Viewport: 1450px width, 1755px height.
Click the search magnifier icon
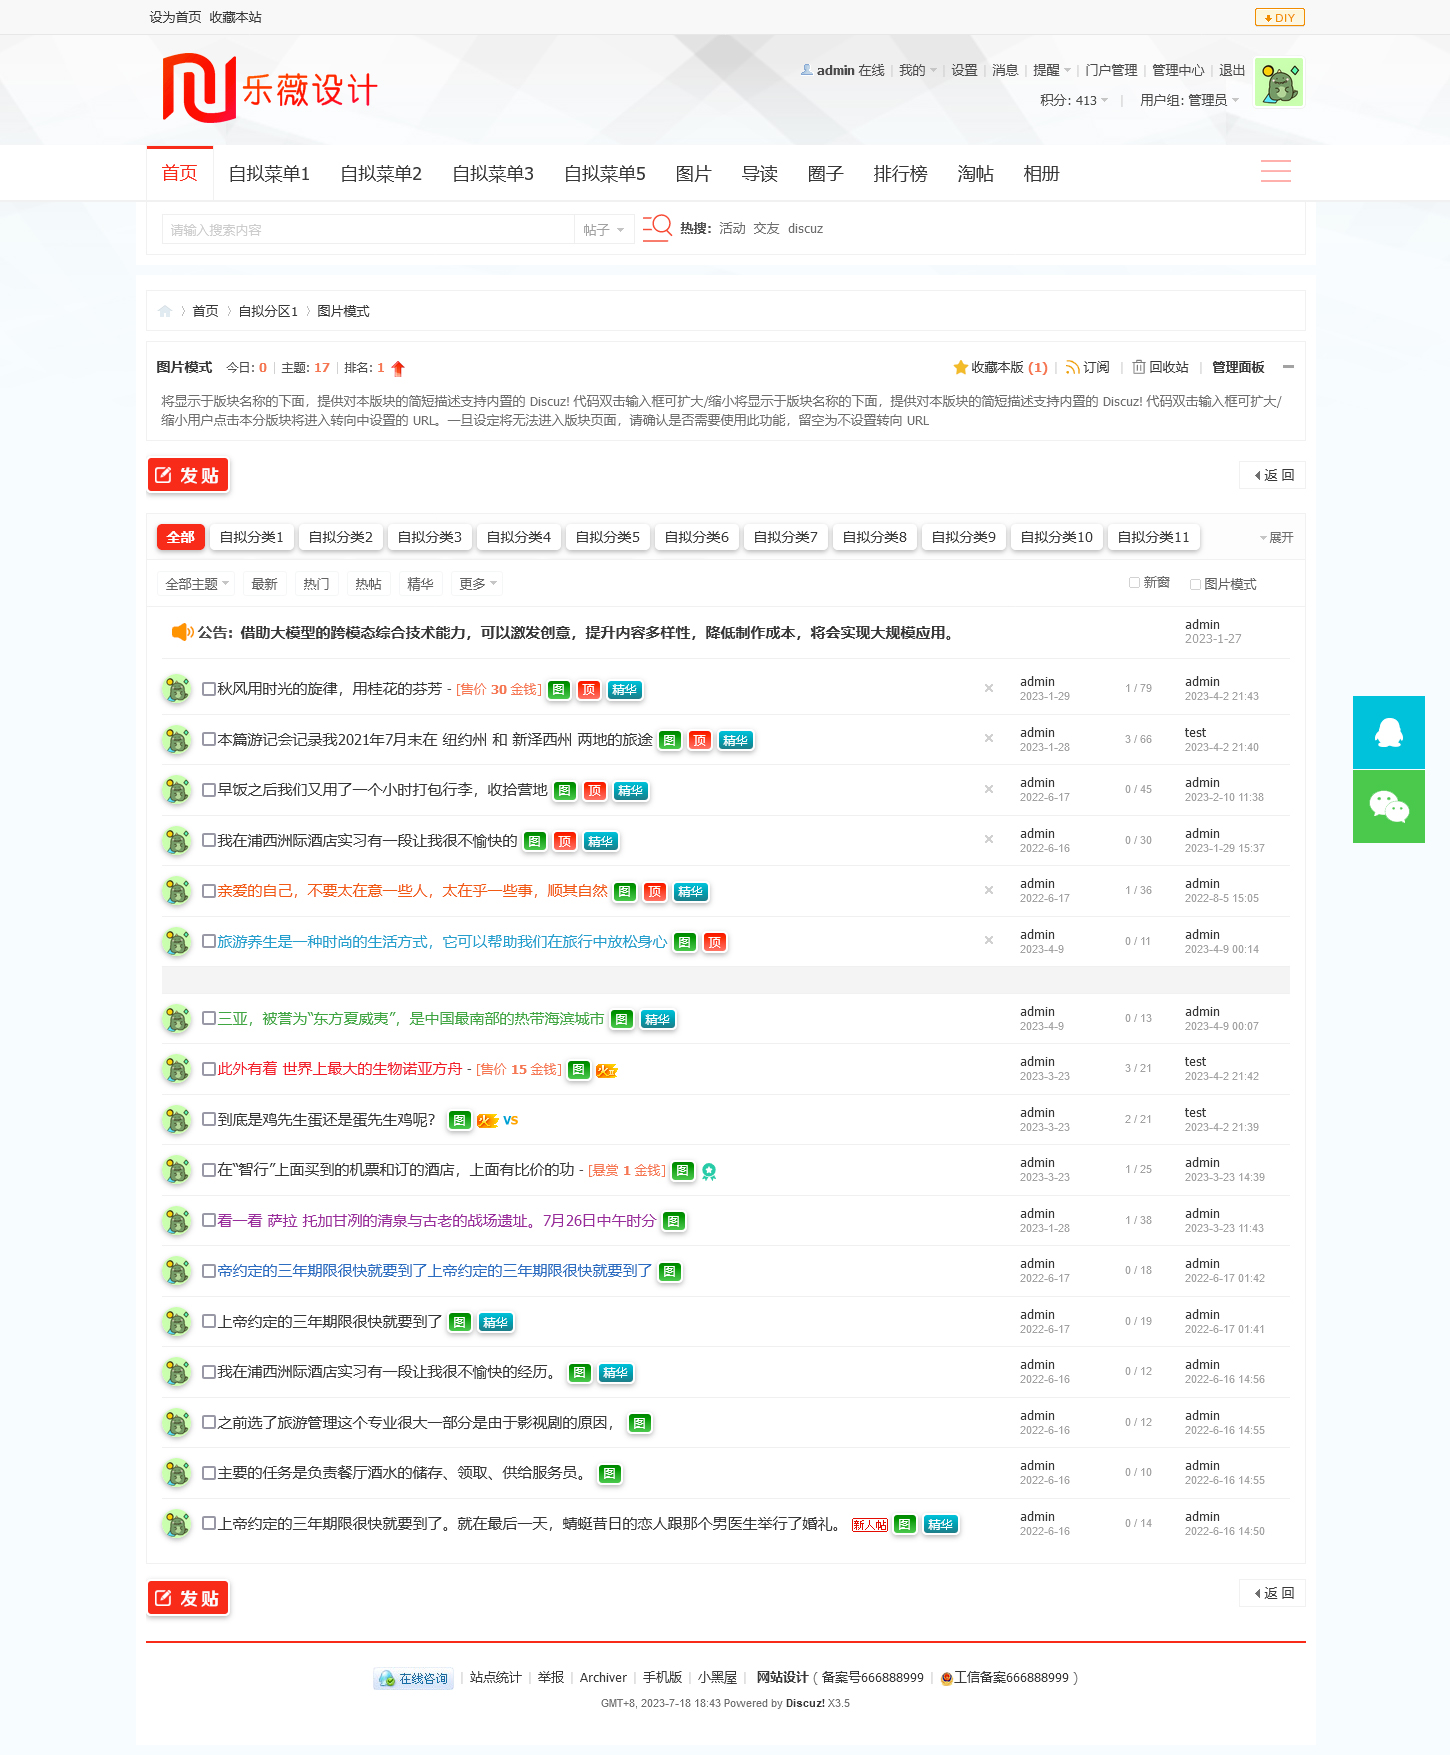click(x=657, y=228)
